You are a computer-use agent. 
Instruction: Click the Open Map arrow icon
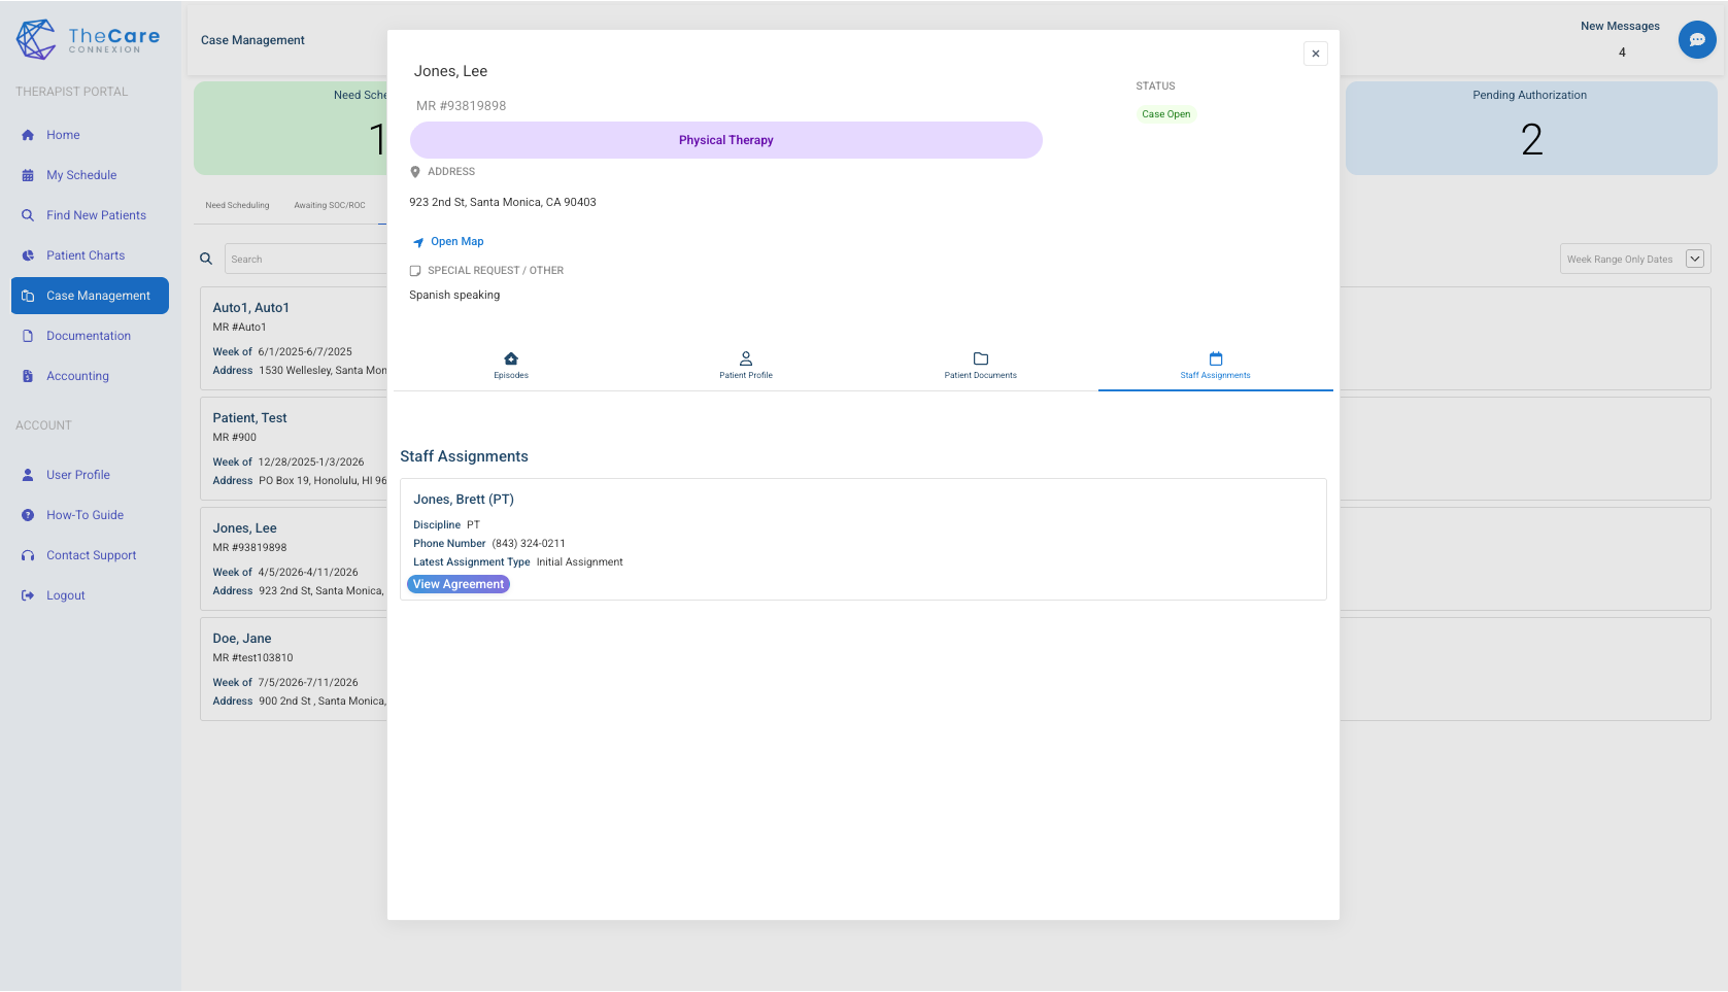click(x=419, y=242)
